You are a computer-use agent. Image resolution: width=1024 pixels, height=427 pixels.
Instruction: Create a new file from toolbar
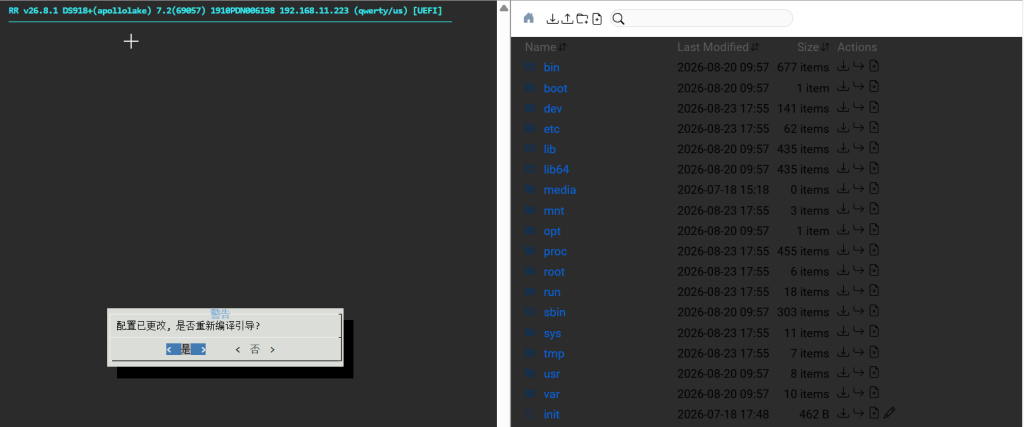(597, 19)
